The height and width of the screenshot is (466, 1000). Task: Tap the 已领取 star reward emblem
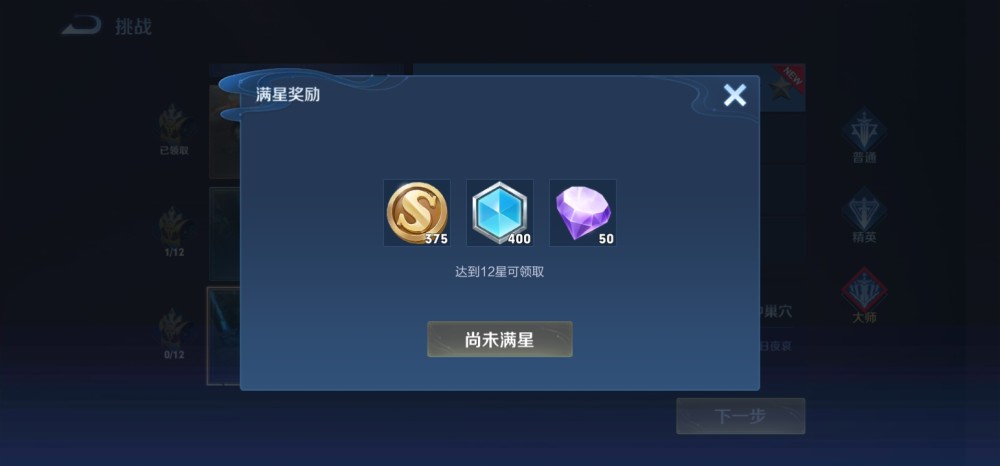click(x=174, y=129)
